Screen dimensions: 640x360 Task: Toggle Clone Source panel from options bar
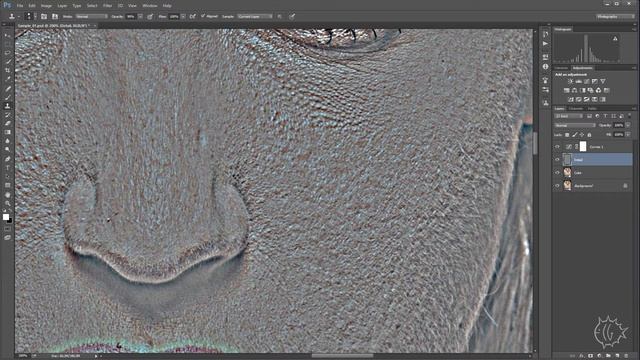click(54, 16)
